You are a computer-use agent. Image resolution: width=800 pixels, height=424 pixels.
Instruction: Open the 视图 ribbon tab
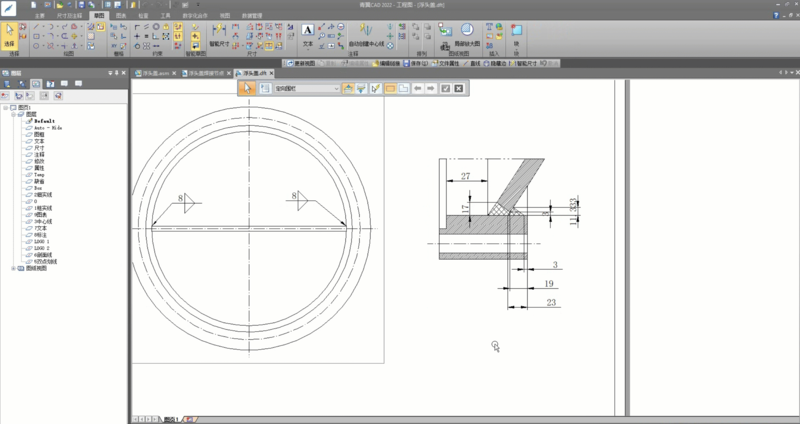point(224,17)
